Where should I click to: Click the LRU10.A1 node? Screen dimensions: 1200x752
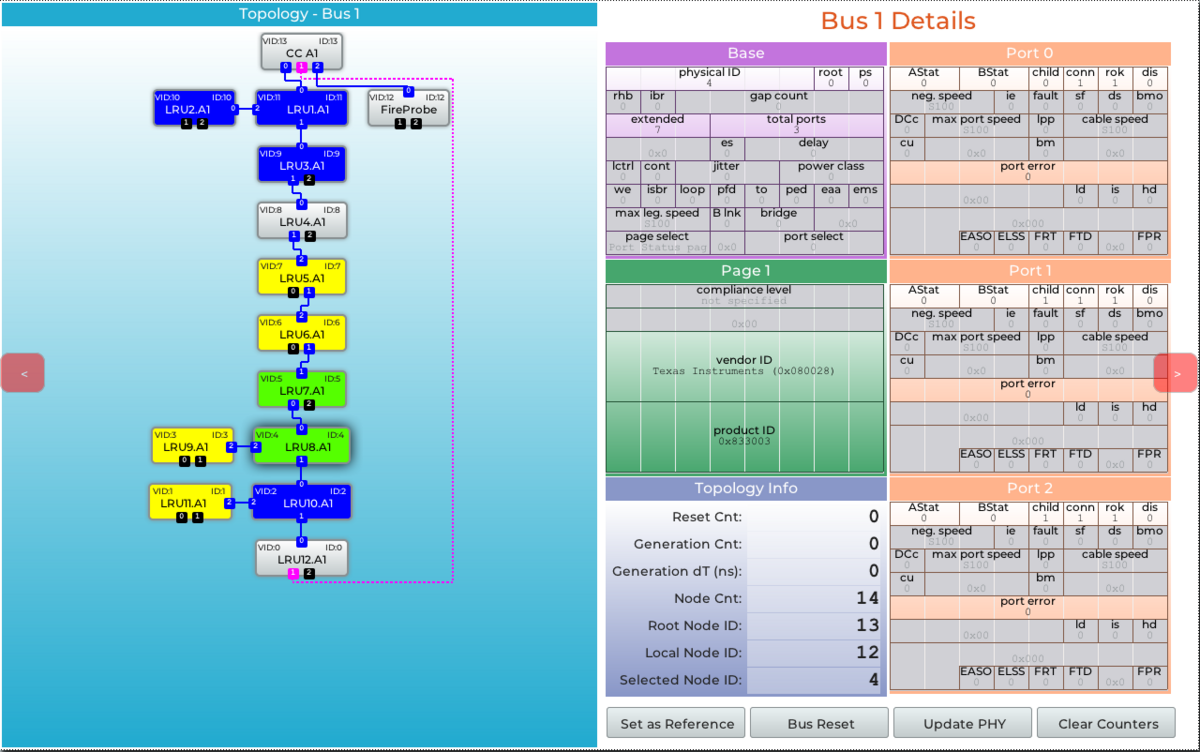(302, 502)
